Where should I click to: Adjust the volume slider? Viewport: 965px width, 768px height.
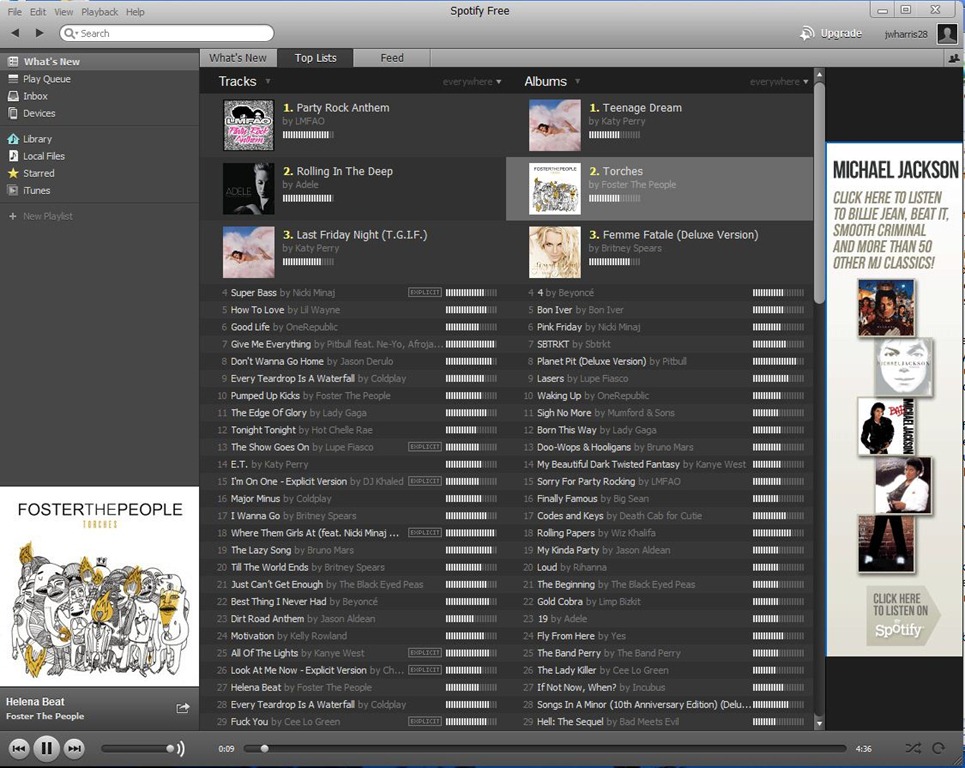(137, 748)
